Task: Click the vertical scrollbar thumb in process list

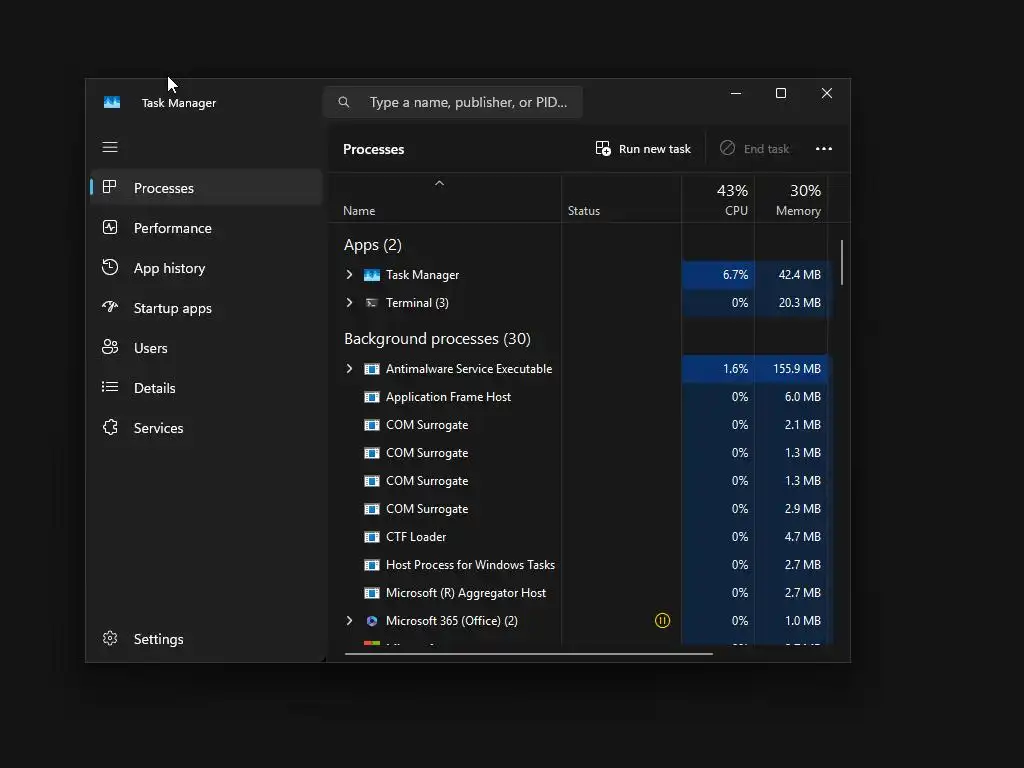Action: point(842,263)
